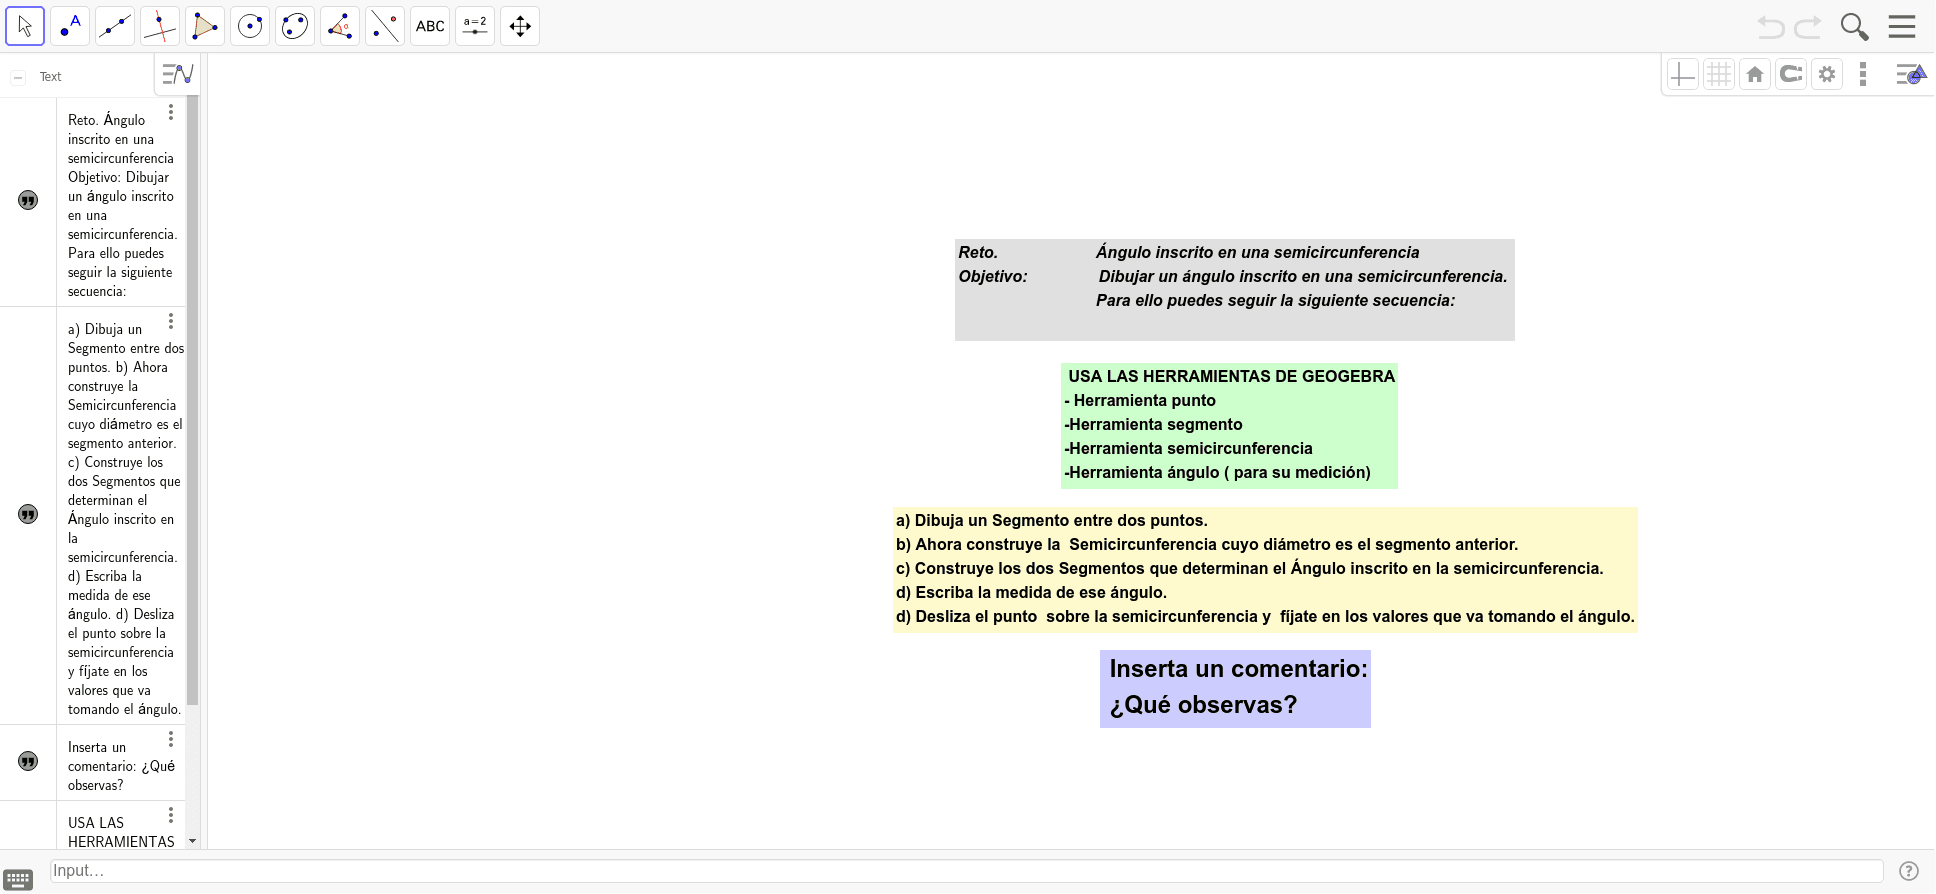1936x894 pixels.
Task: Open Graphics view settings gear
Action: point(1827,74)
